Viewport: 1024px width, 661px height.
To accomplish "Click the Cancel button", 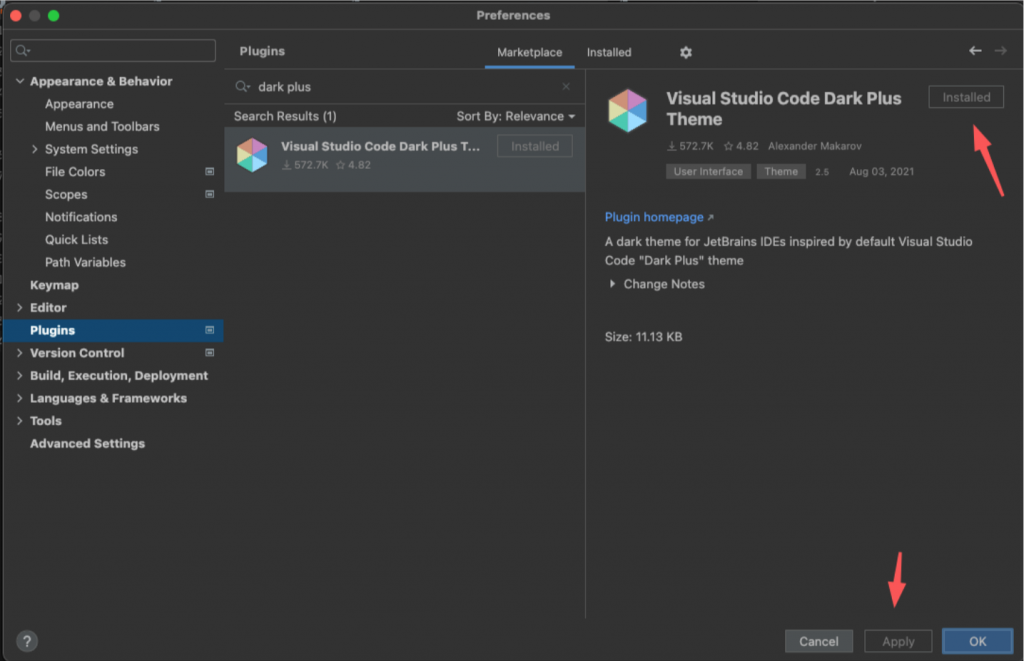I will 819,641.
